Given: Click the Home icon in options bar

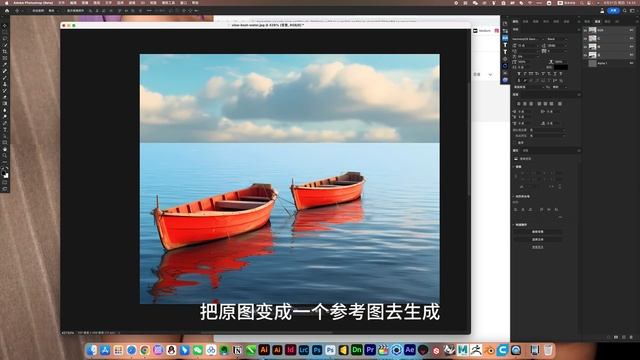Looking at the screenshot, I should tap(7, 11).
